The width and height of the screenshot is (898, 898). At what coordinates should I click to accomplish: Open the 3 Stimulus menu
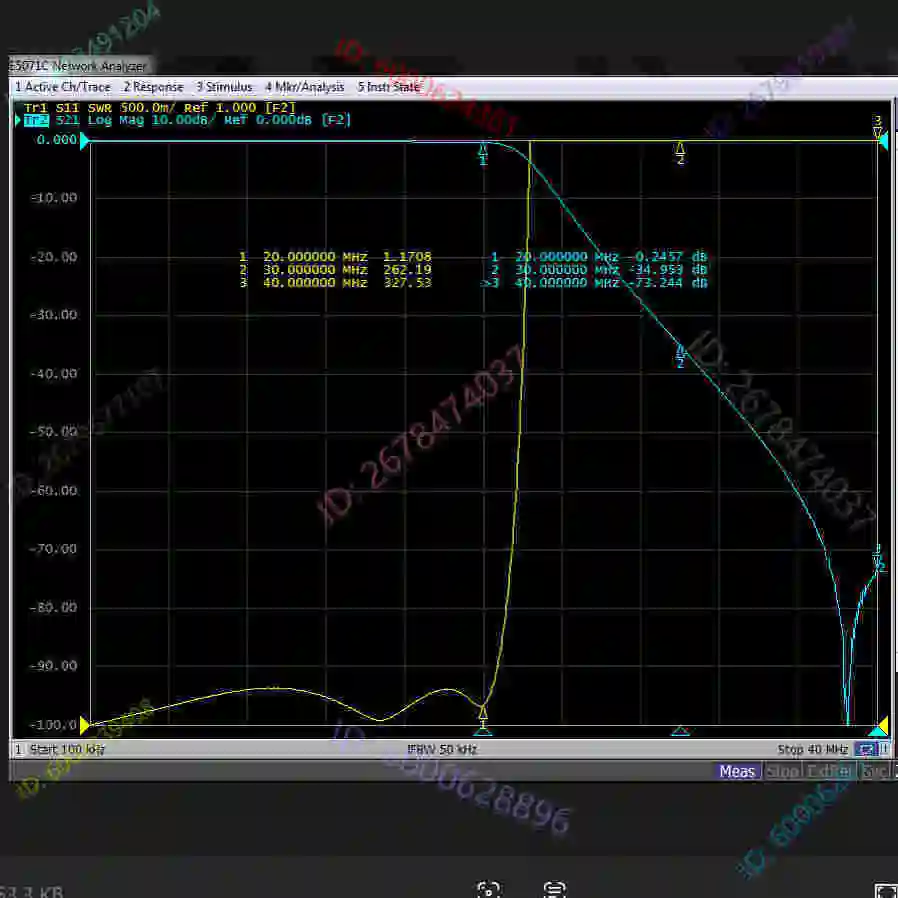pos(224,87)
